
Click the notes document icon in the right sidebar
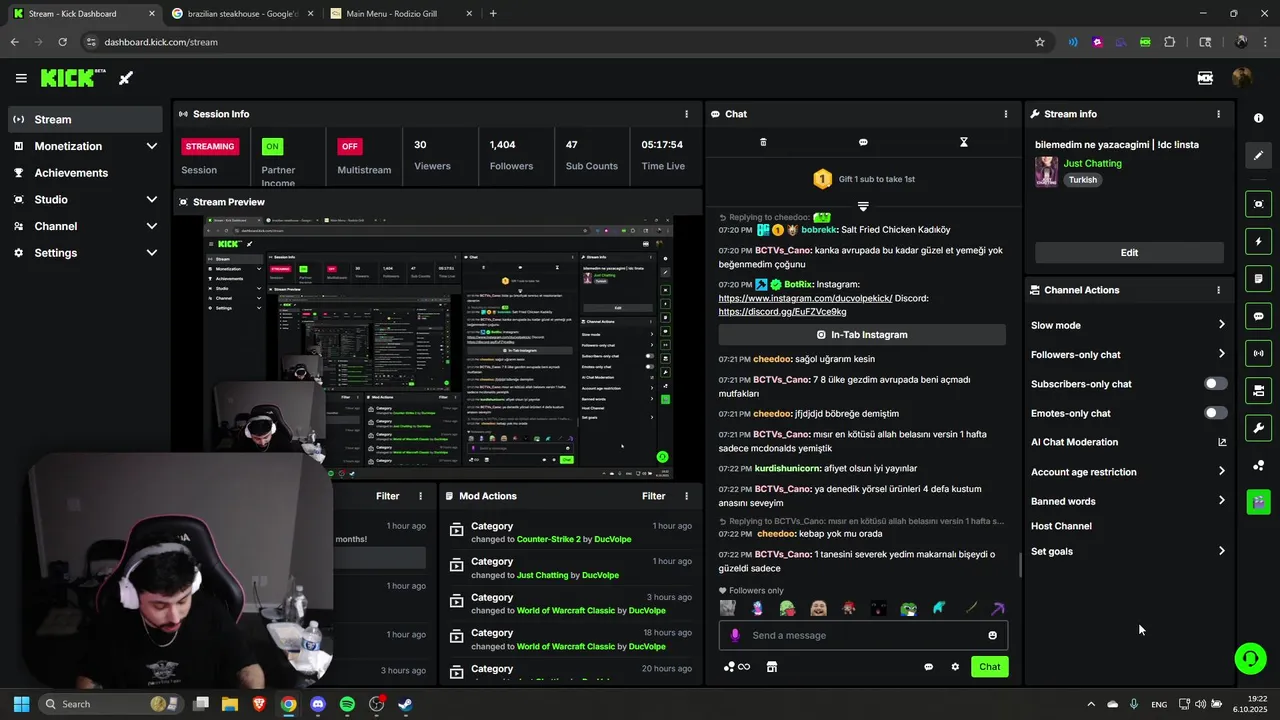(x=1258, y=278)
